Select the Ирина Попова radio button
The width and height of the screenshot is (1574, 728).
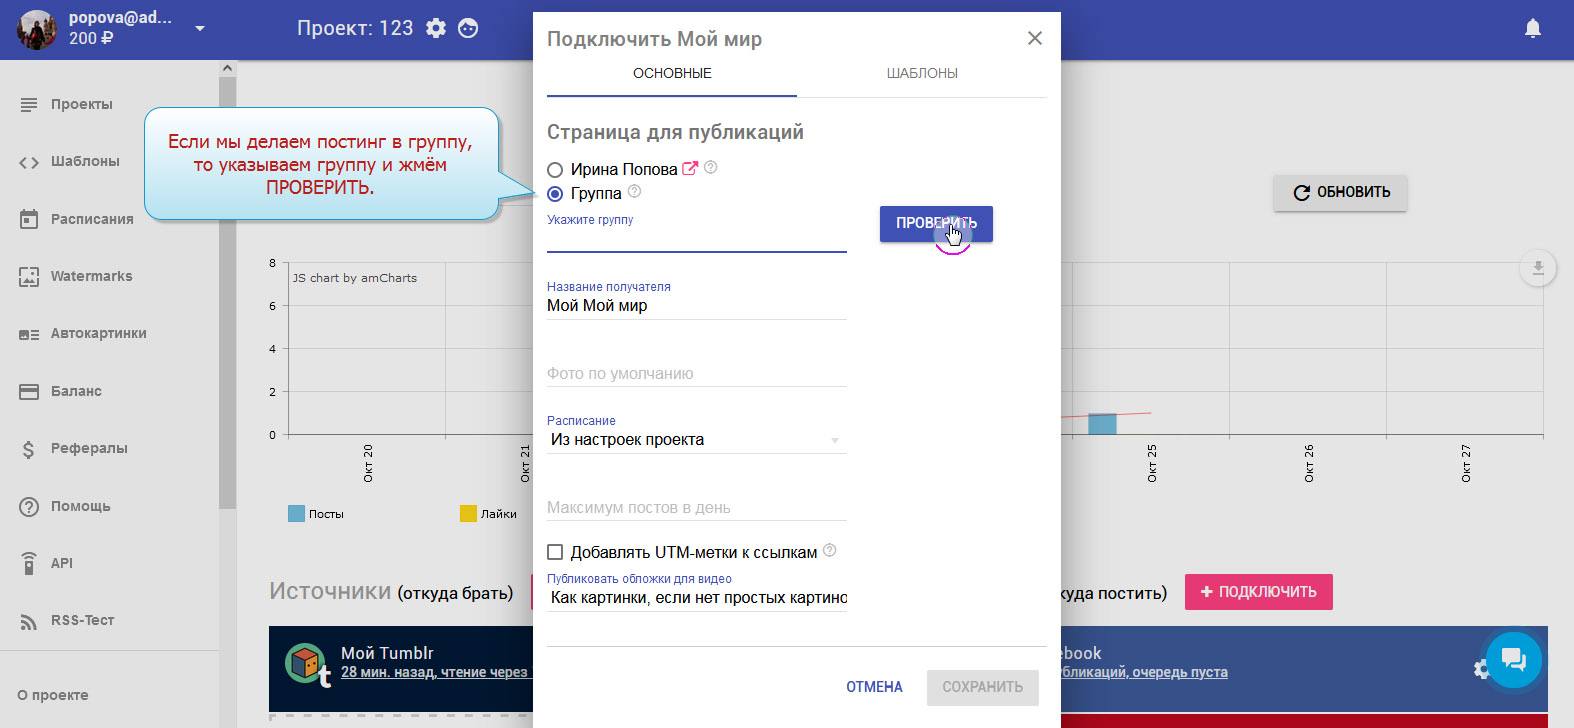pyautogui.click(x=555, y=170)
